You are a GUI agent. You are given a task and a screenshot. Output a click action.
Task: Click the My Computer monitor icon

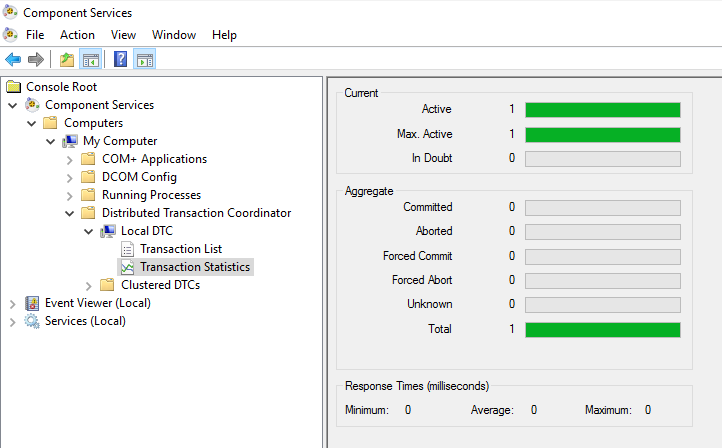point(70,141)
